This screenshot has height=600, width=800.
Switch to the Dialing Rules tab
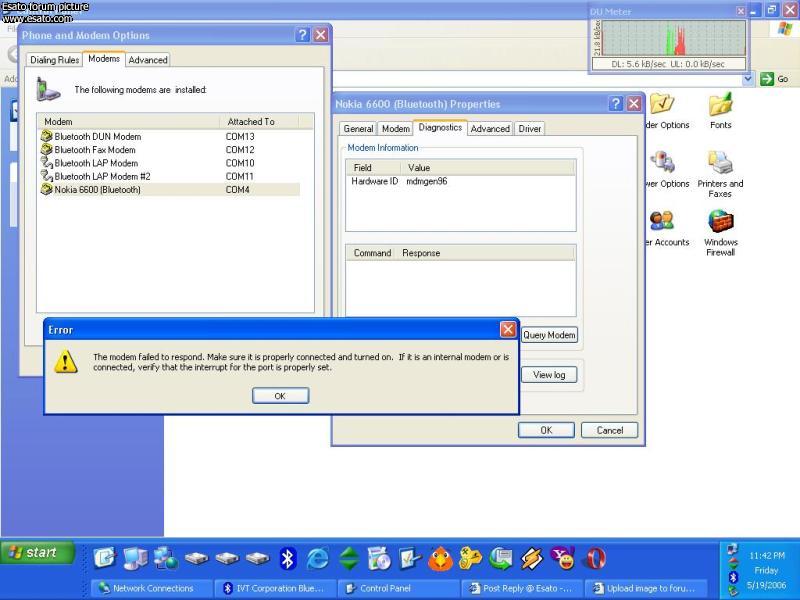click(55, 60)
